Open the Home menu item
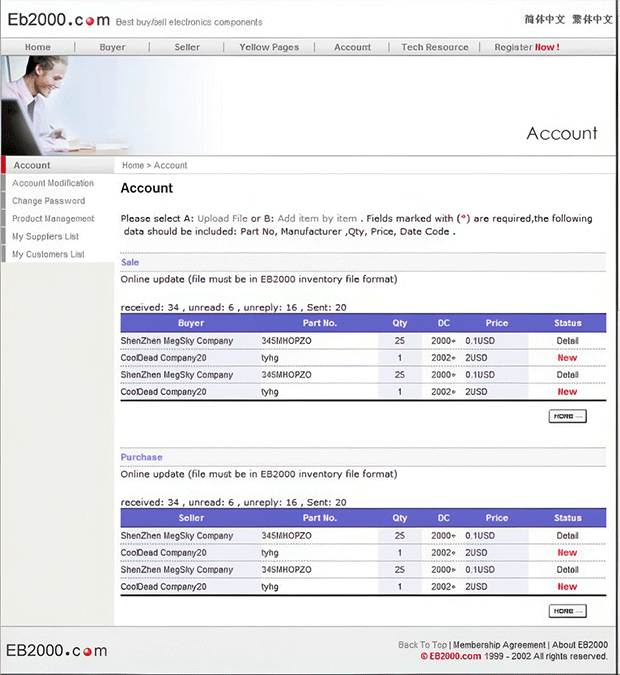620x675 pixels. [38, 47]
